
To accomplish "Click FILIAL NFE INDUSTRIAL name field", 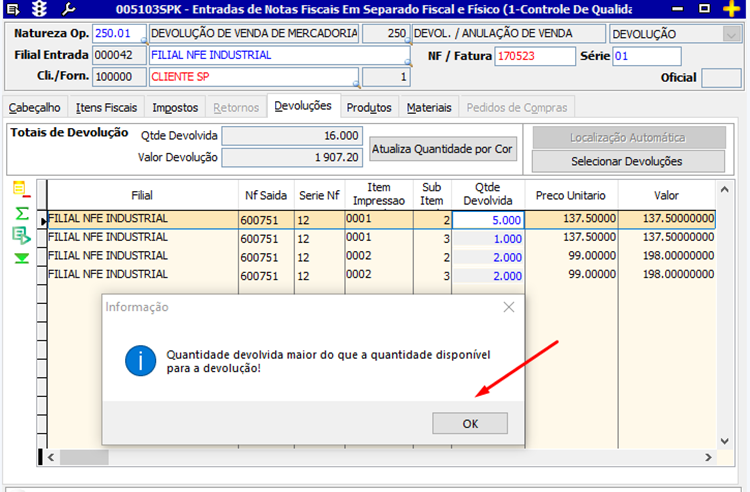I will click(280, 55).
